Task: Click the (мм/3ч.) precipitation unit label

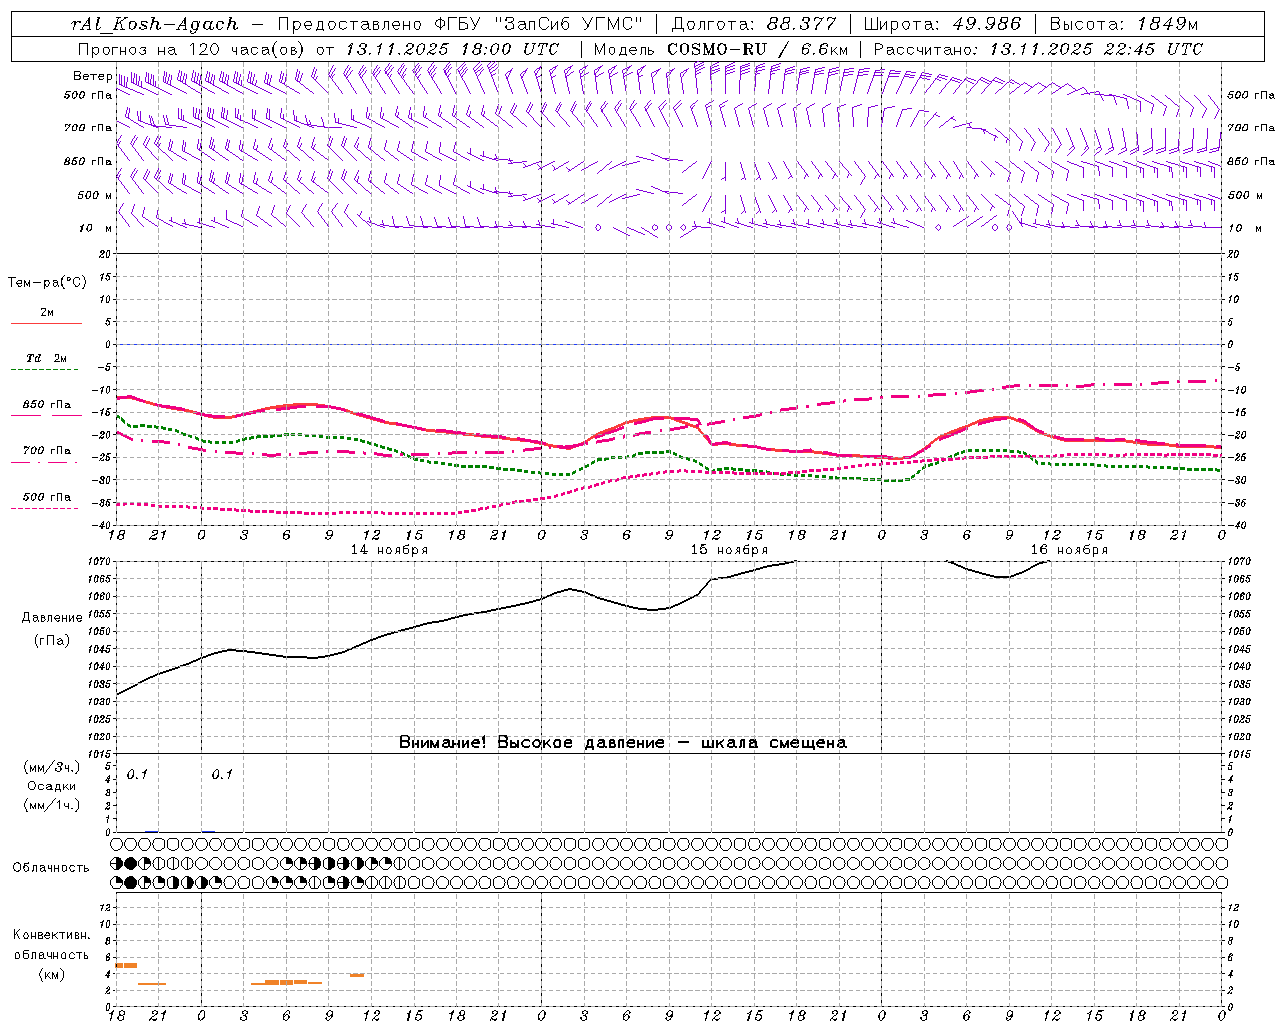Action: pos(52,767)
